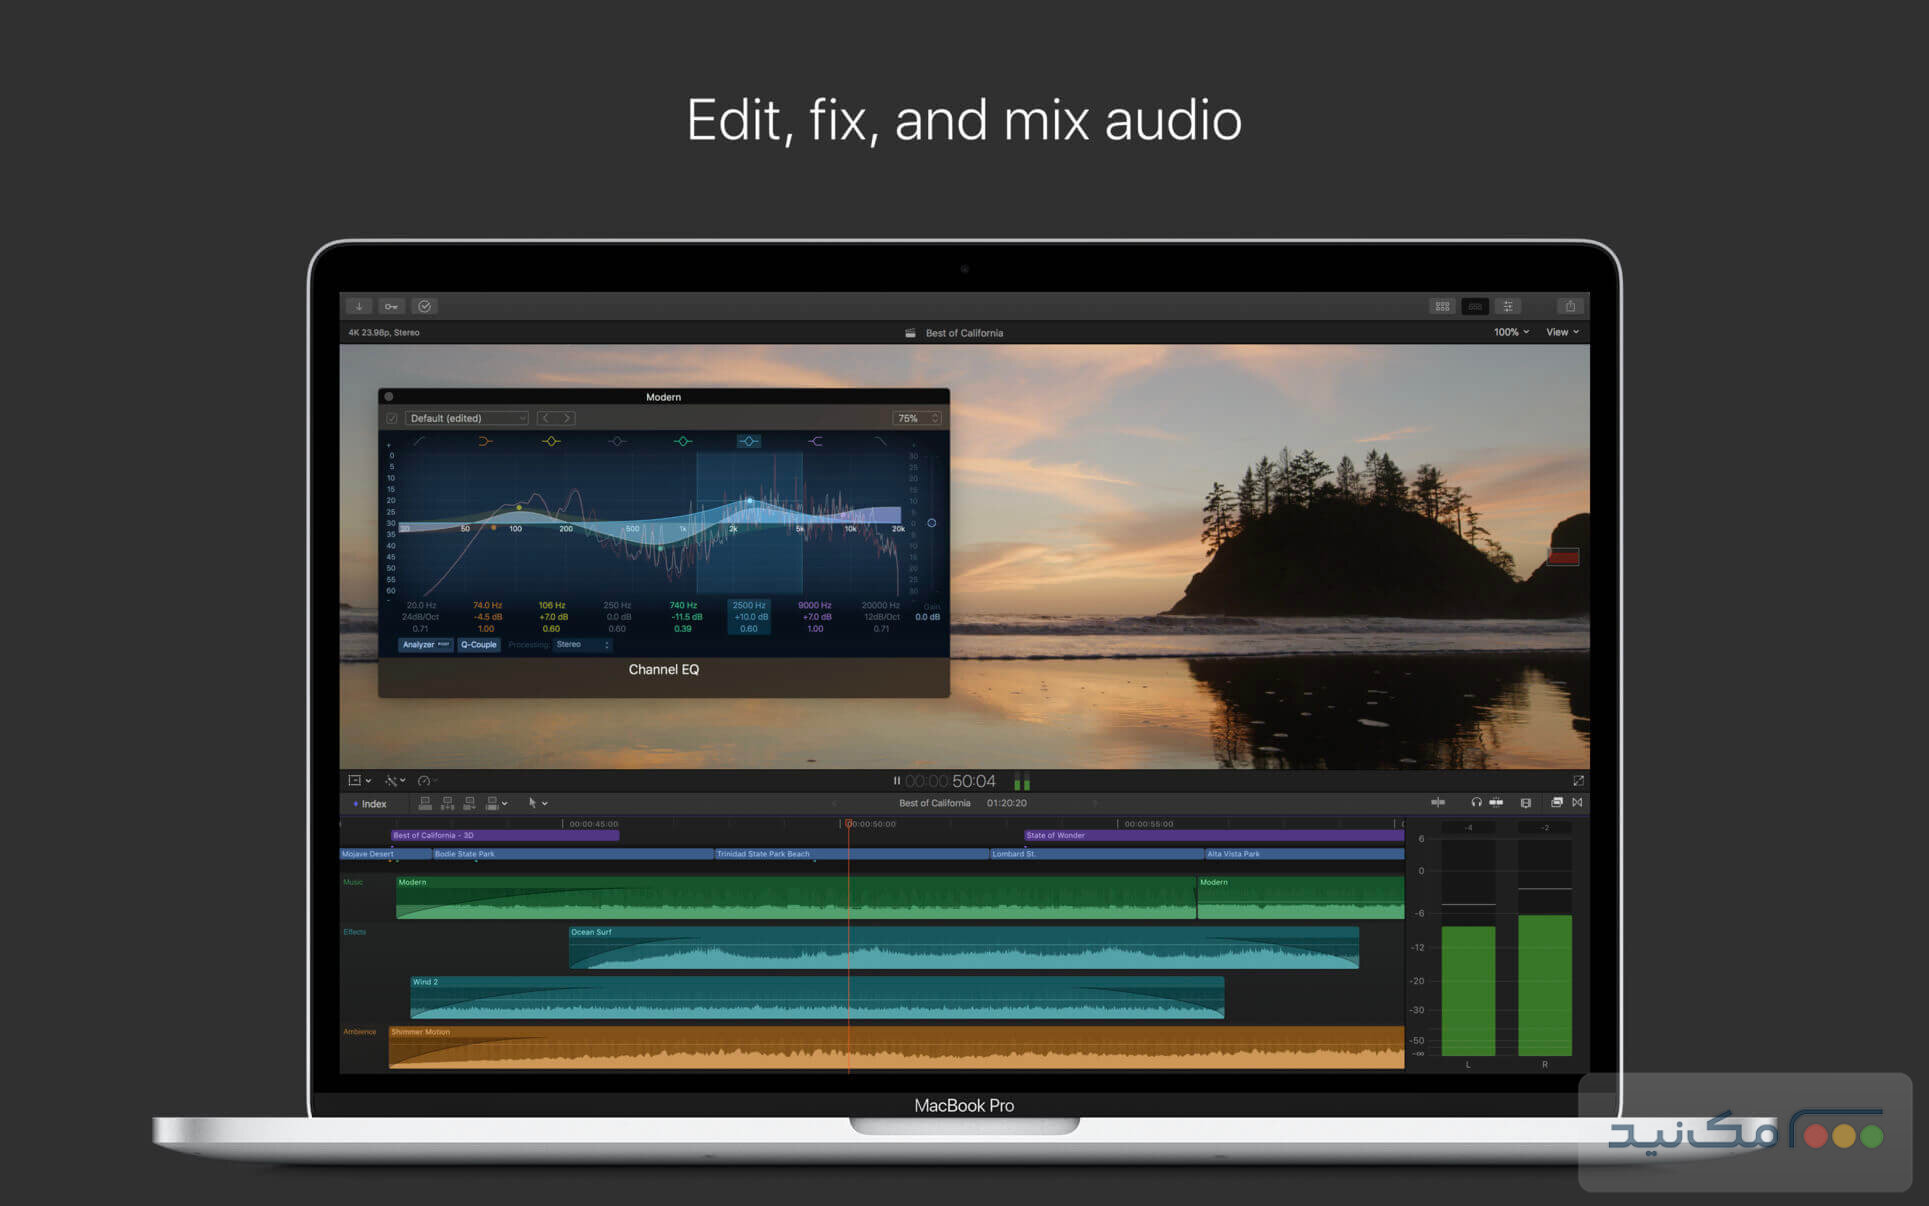The height and width of the screenshot is (1206, 1929).
Task: Open the Index panel in the timeline
Action: [372, 803]
